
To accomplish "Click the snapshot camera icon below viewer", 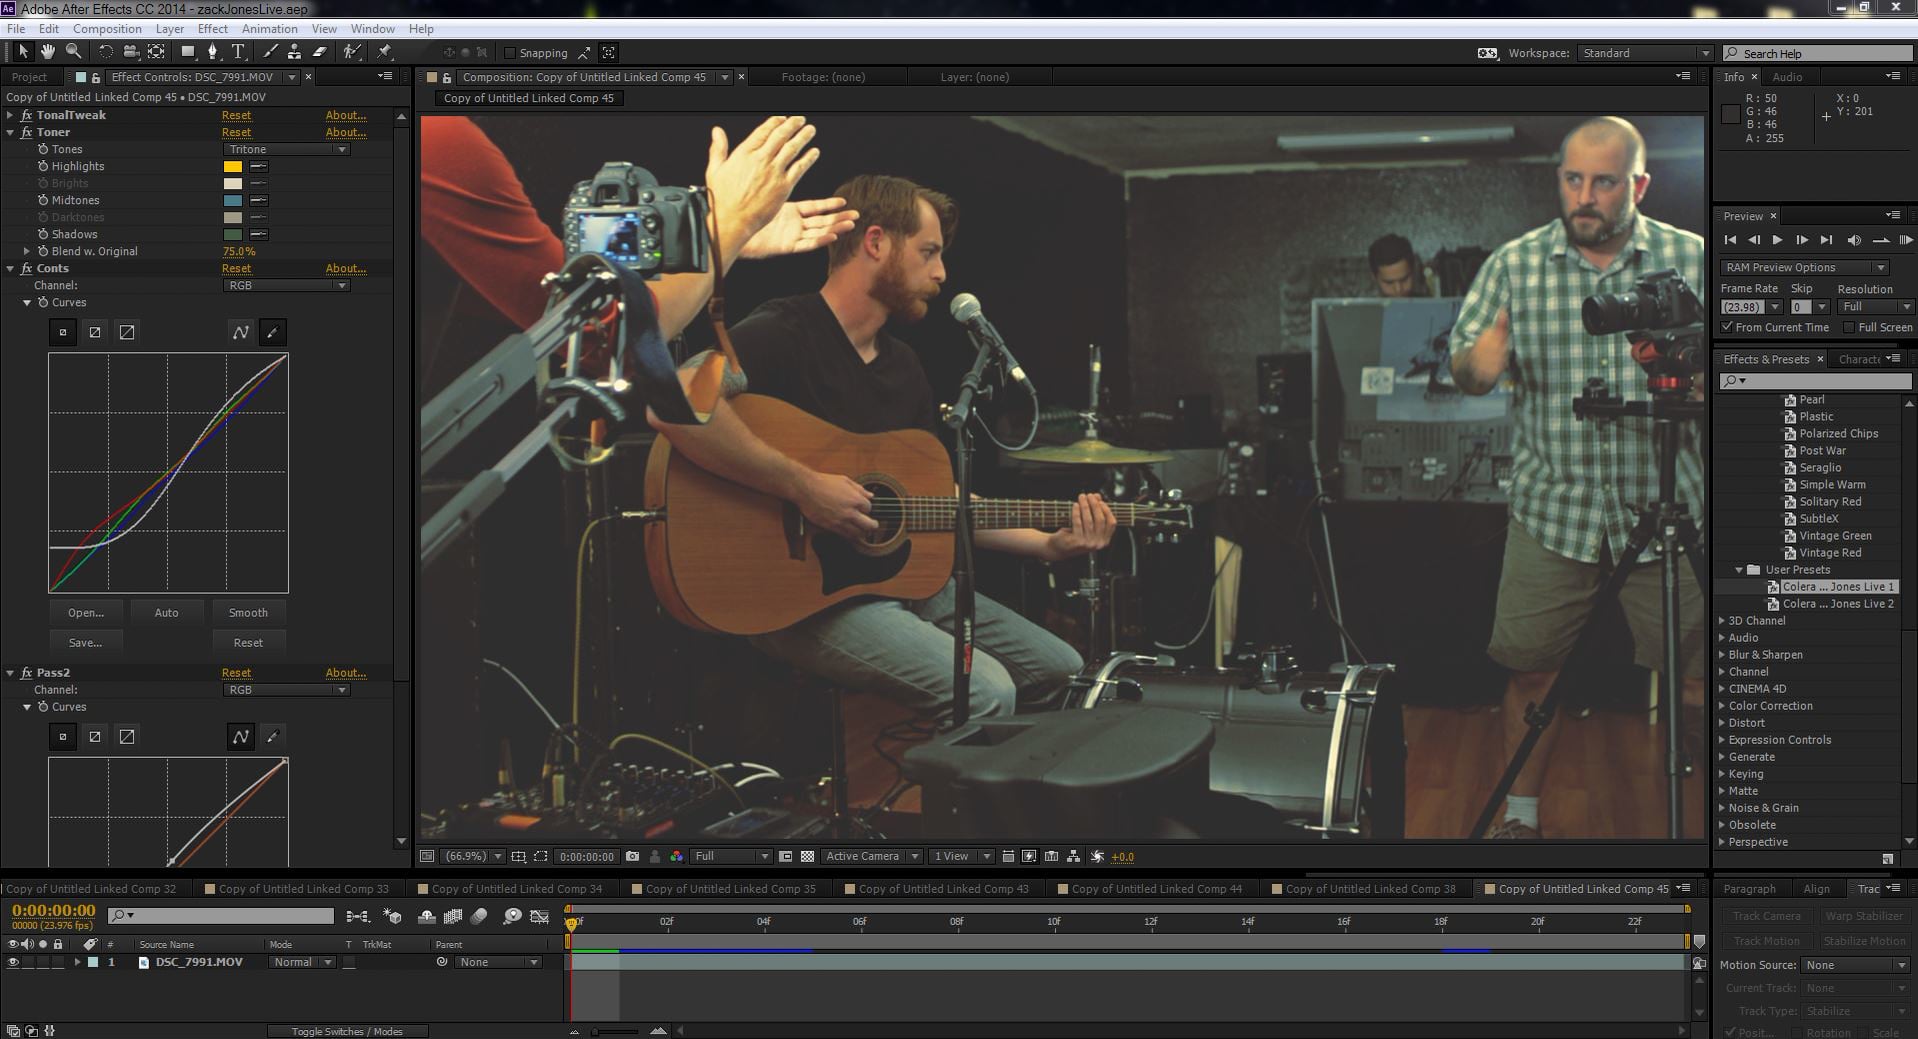I will 632,856.
